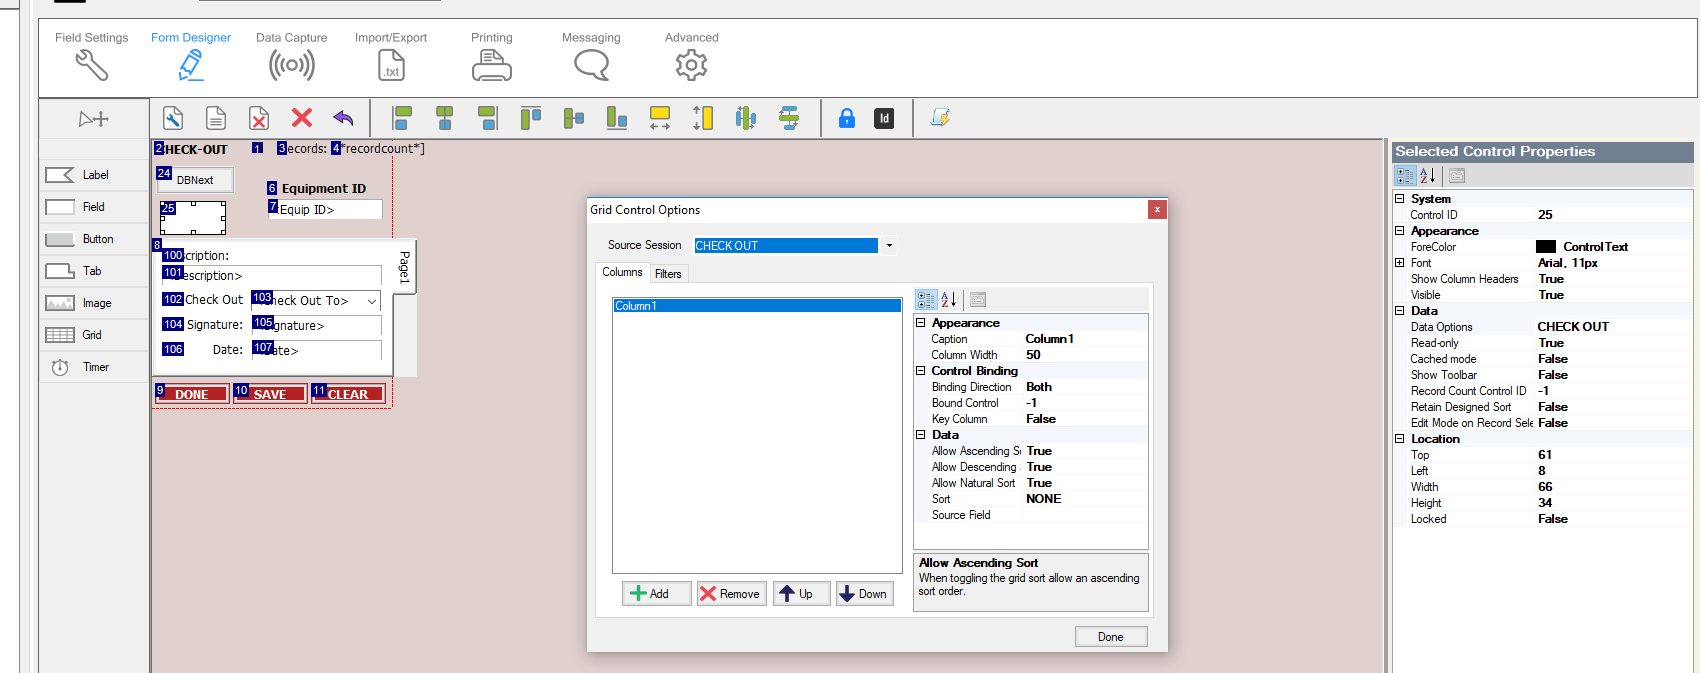Make selected controls the same width
The height and width of the screenshot is (673, 1700).
click(x=660, y=118)
